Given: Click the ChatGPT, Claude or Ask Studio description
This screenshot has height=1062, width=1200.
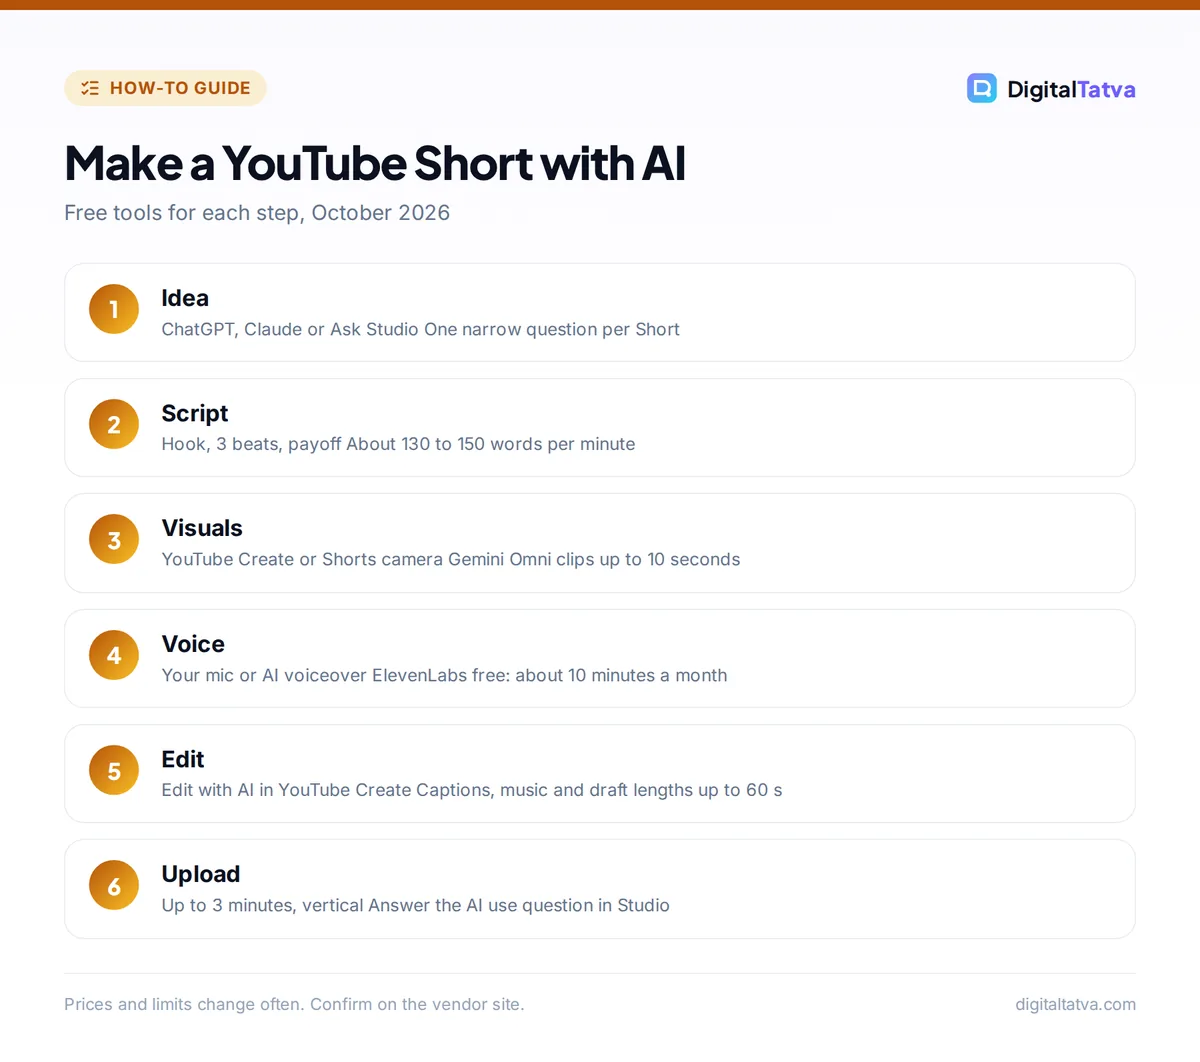Looking at the screenshot, I should 420,329.
